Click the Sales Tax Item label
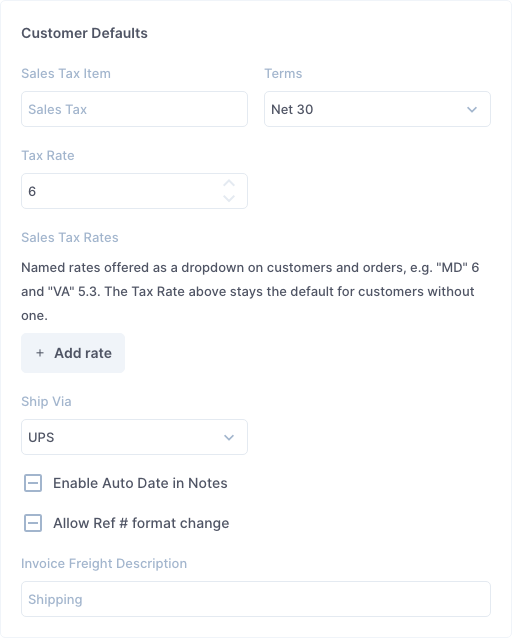The height and width of the screenshot is (638, 512). coord(66,74)
